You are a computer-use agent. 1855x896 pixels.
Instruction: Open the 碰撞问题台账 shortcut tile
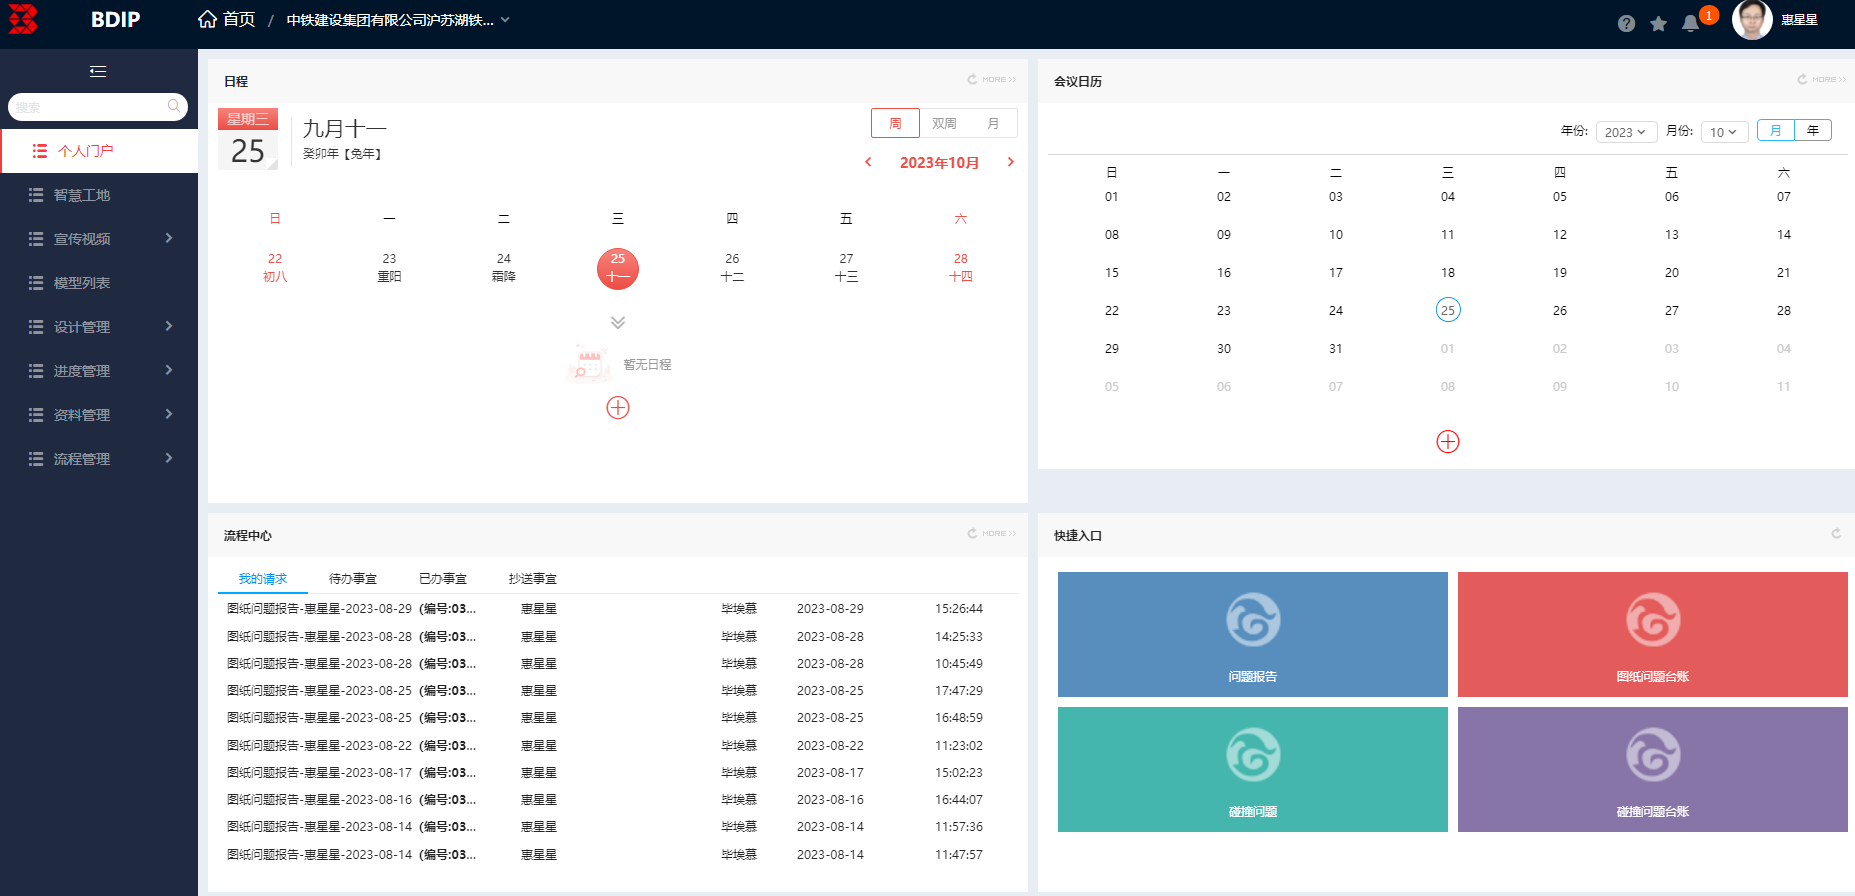(1652, 769)
